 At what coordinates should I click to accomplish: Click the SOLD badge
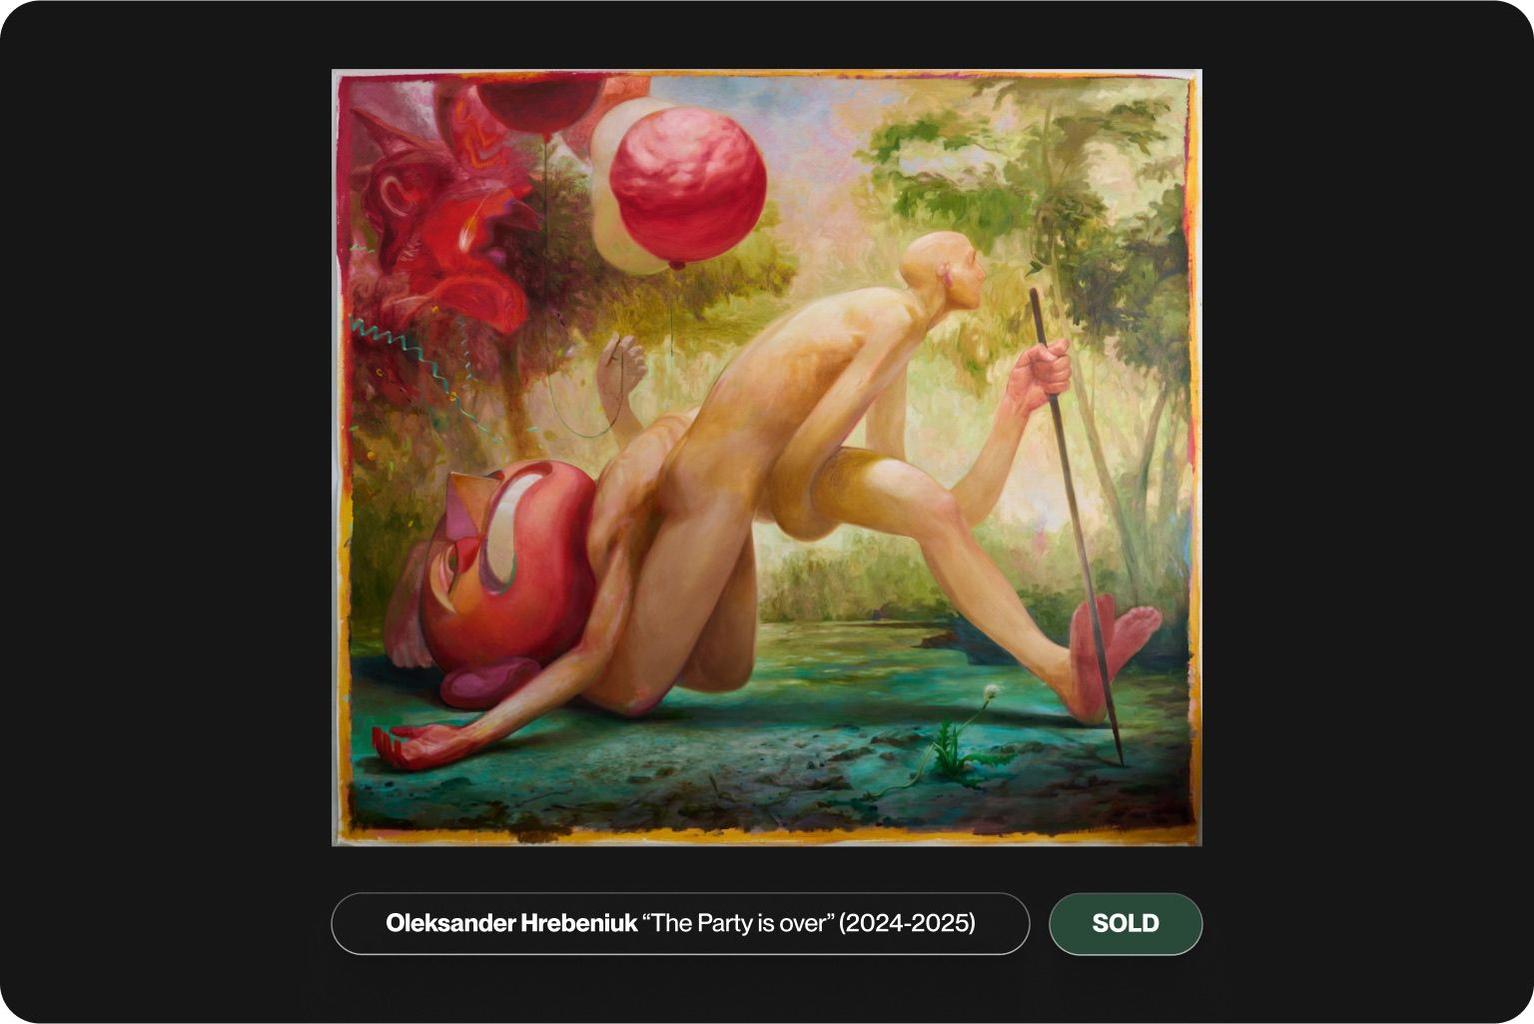coord(1125,923)
